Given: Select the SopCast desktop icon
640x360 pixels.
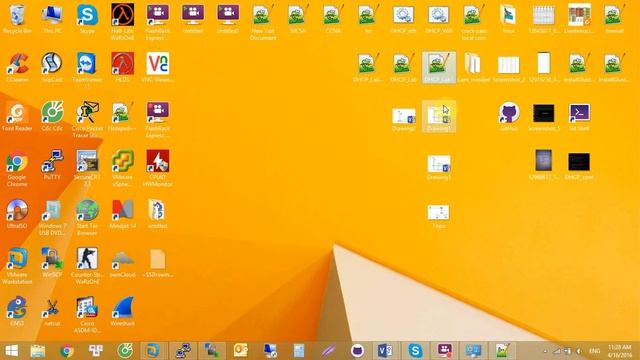Looking at the screenshot, I should tap(52, 67).
